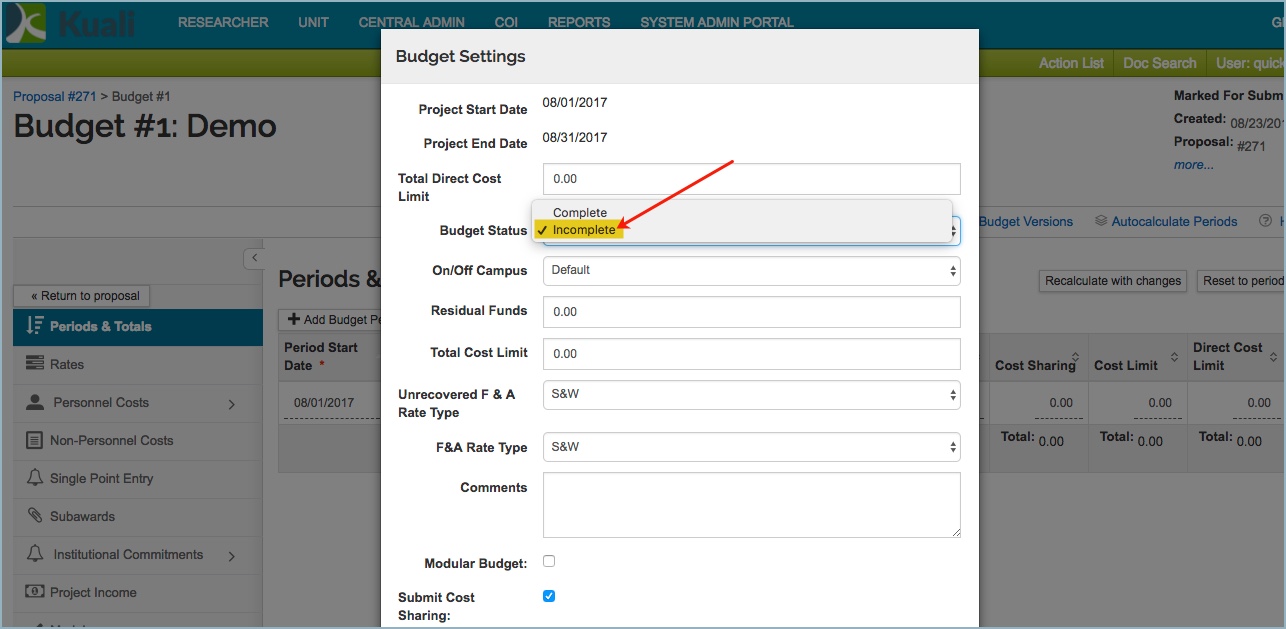Open the REPORTS menu
The image size is (1286, 629).
[579, 22]
